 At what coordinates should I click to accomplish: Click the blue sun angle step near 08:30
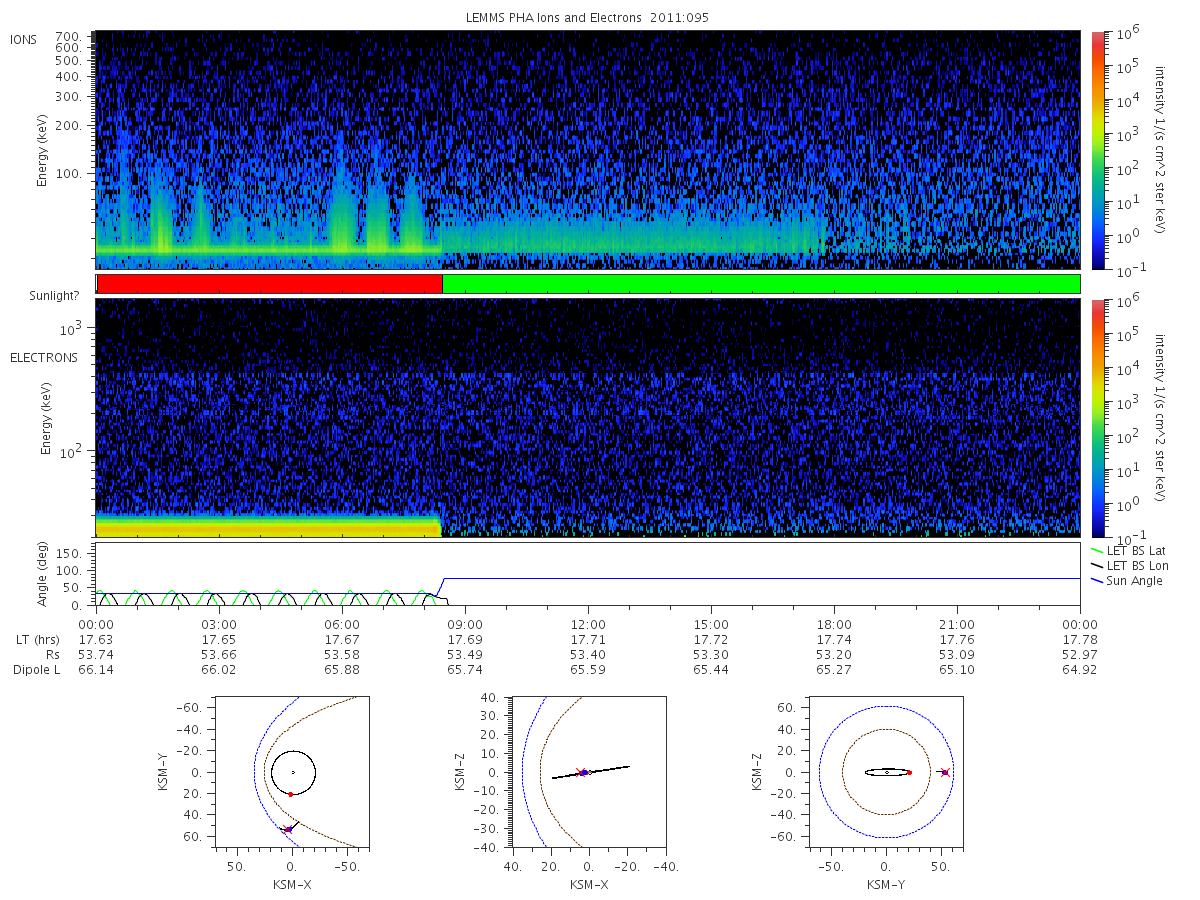tap(442, 588)
